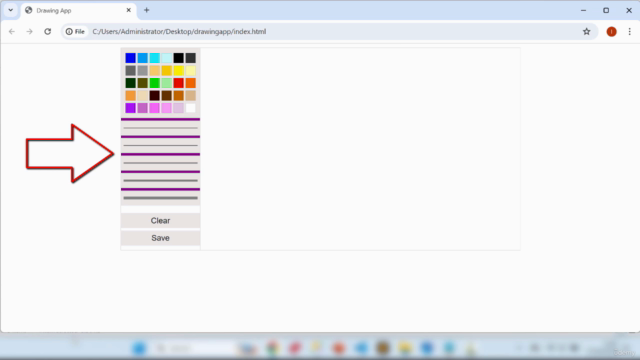This screenshot has height=360, width=640.
Task: Select the Drawing App tab
Action: coord(78,10)
